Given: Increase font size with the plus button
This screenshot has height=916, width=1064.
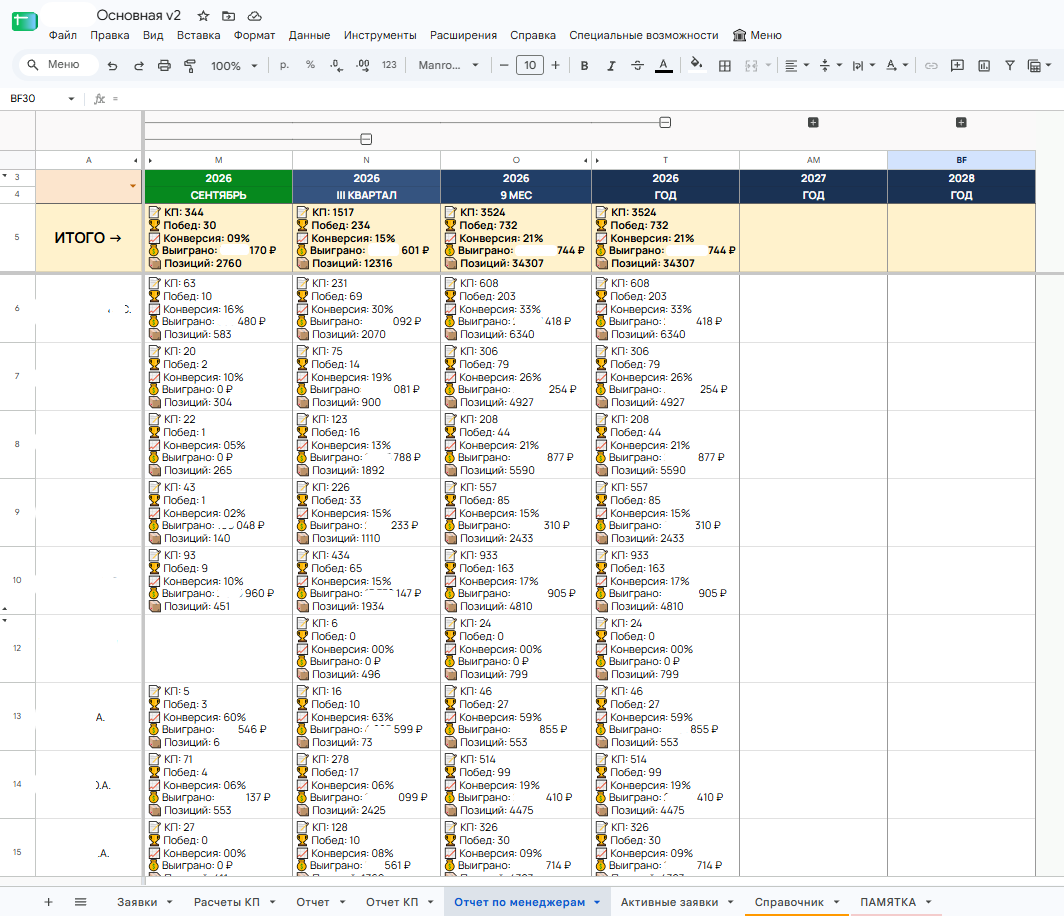Looking at the screenshot, I should [x=555, y=65].
